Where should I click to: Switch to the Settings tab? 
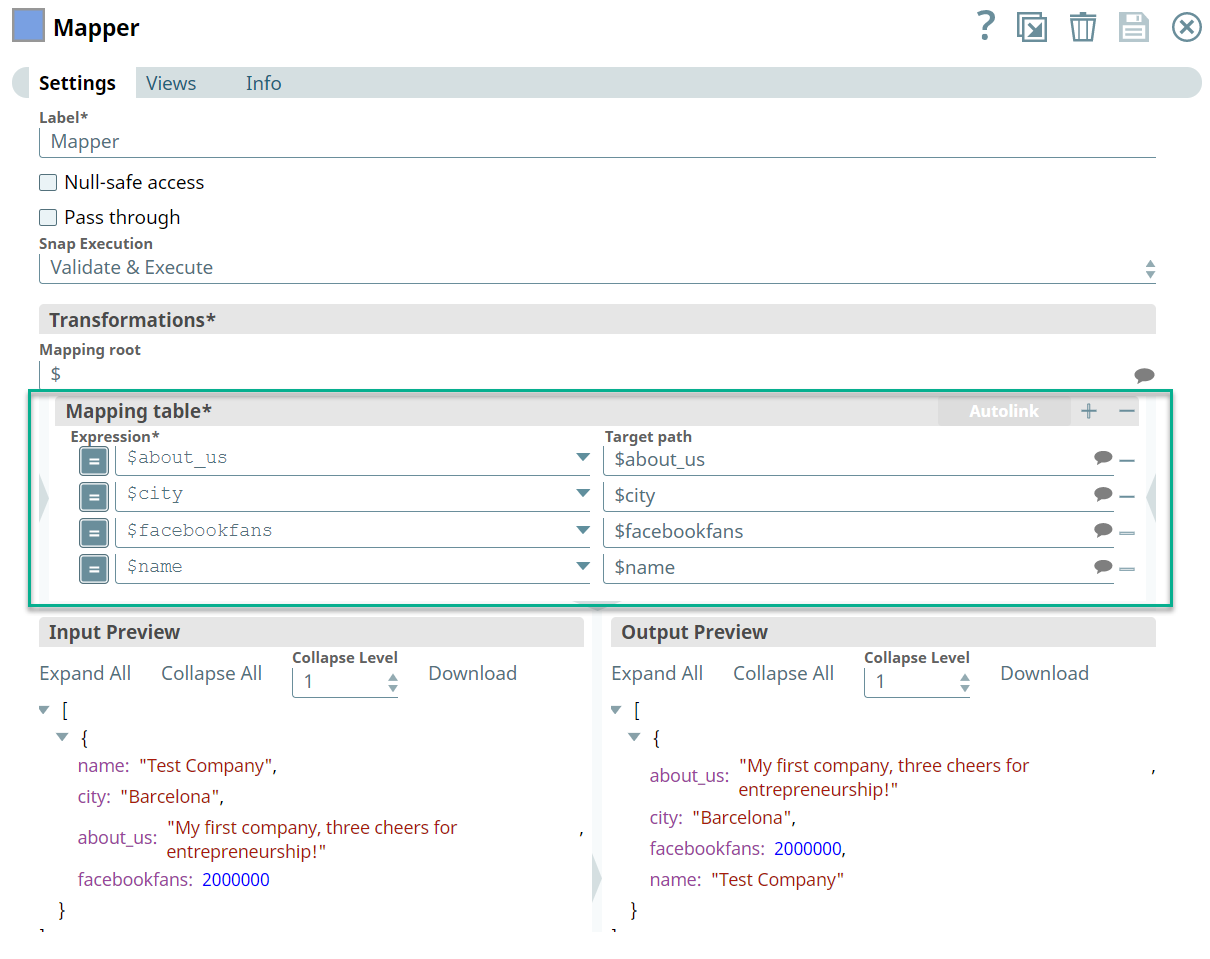77,83
